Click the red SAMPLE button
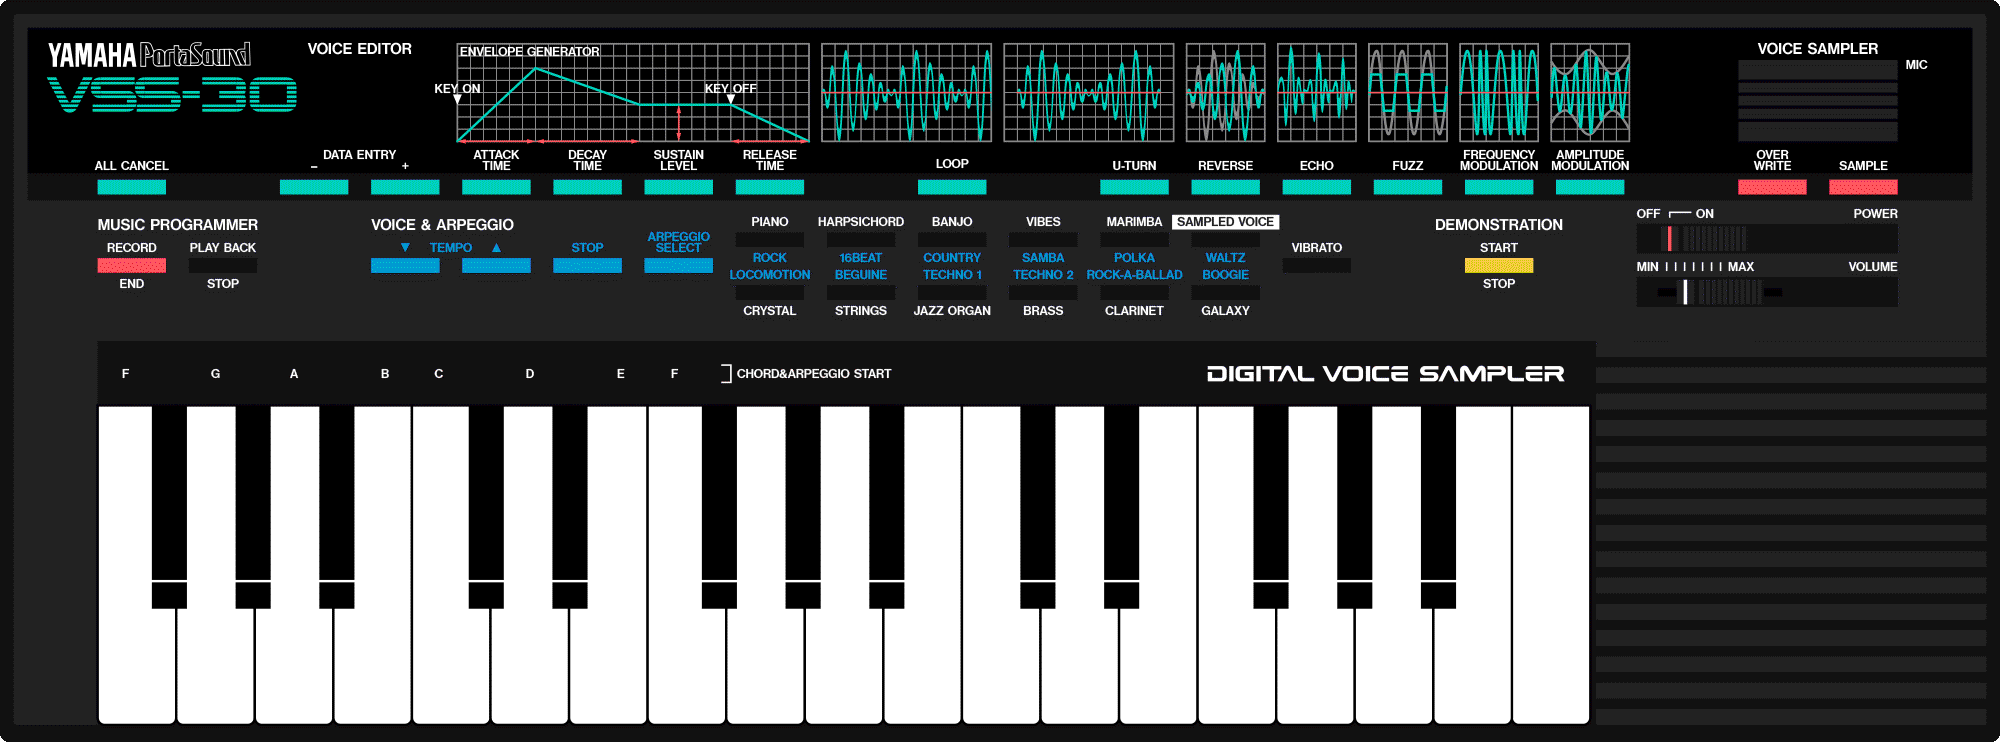 [1863, 187]
